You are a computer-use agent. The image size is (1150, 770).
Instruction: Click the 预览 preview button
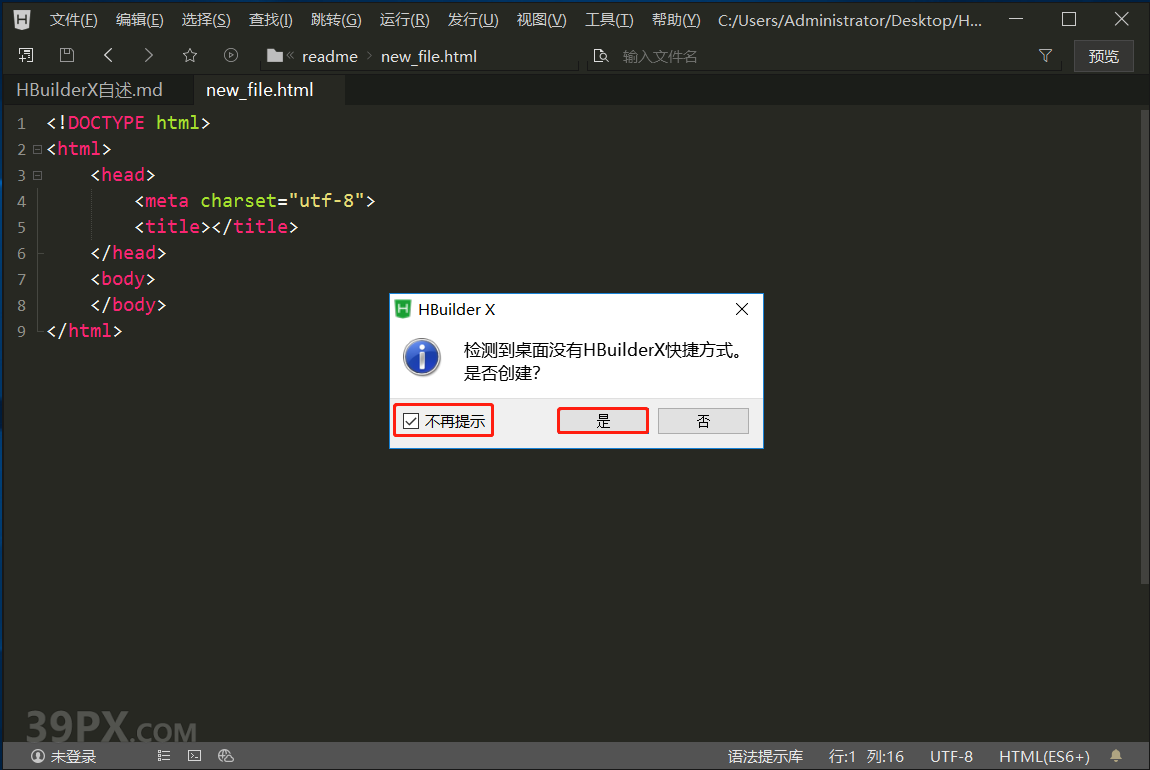(1103, 56)
